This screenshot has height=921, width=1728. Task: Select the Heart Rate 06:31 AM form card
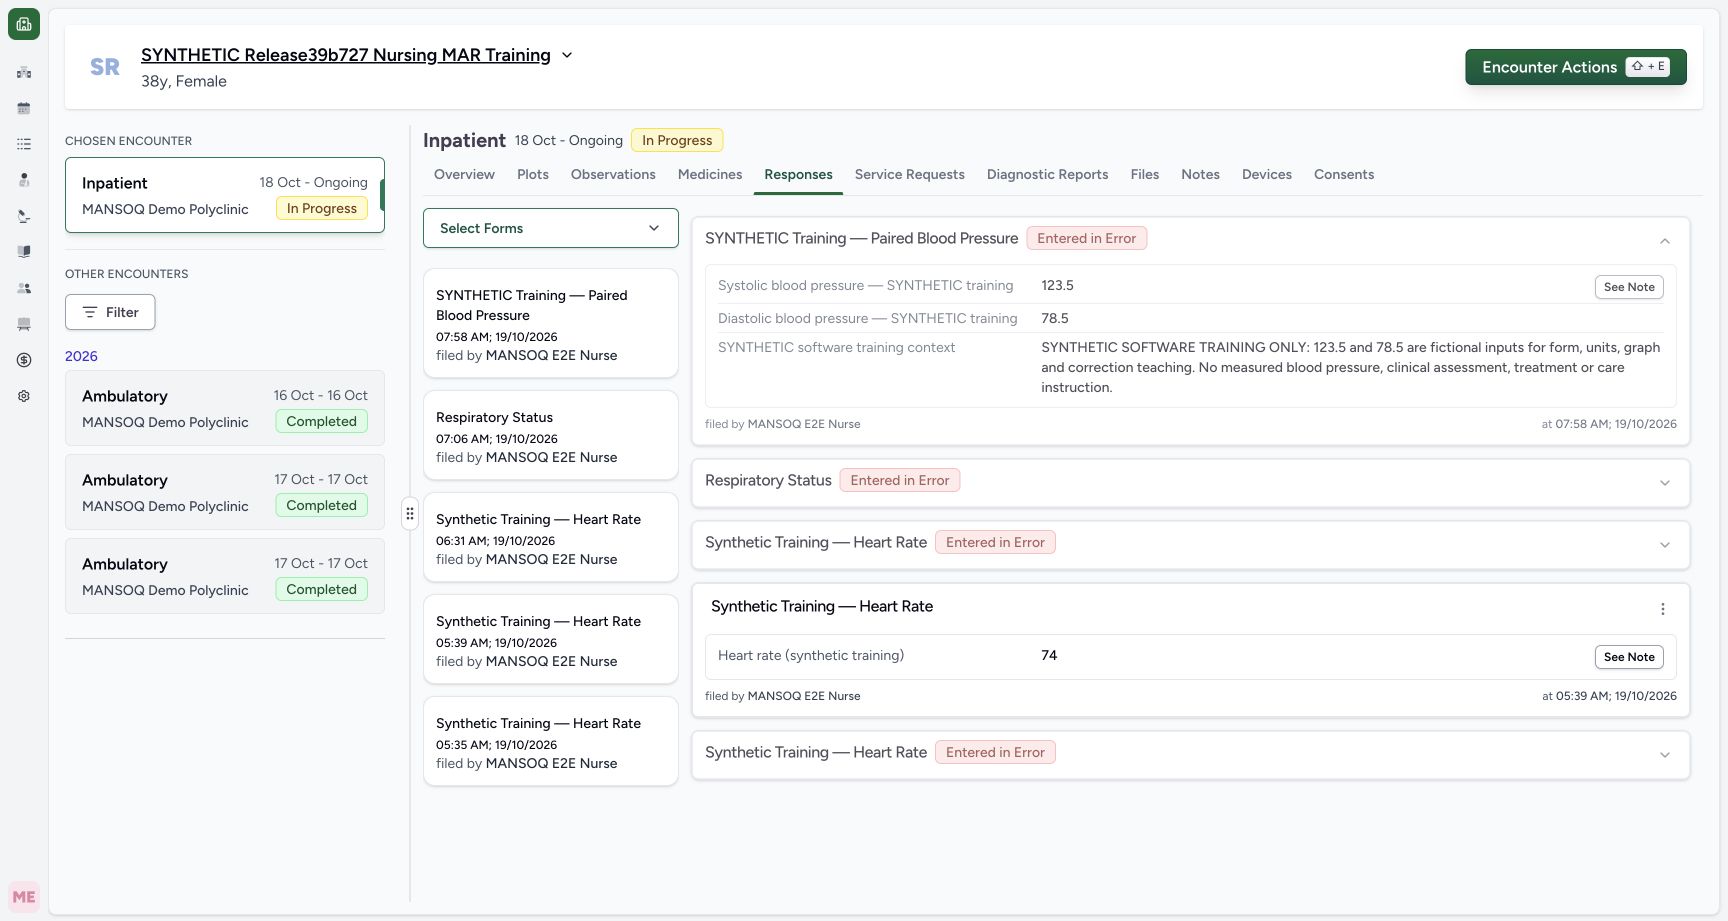coord(551,538)
